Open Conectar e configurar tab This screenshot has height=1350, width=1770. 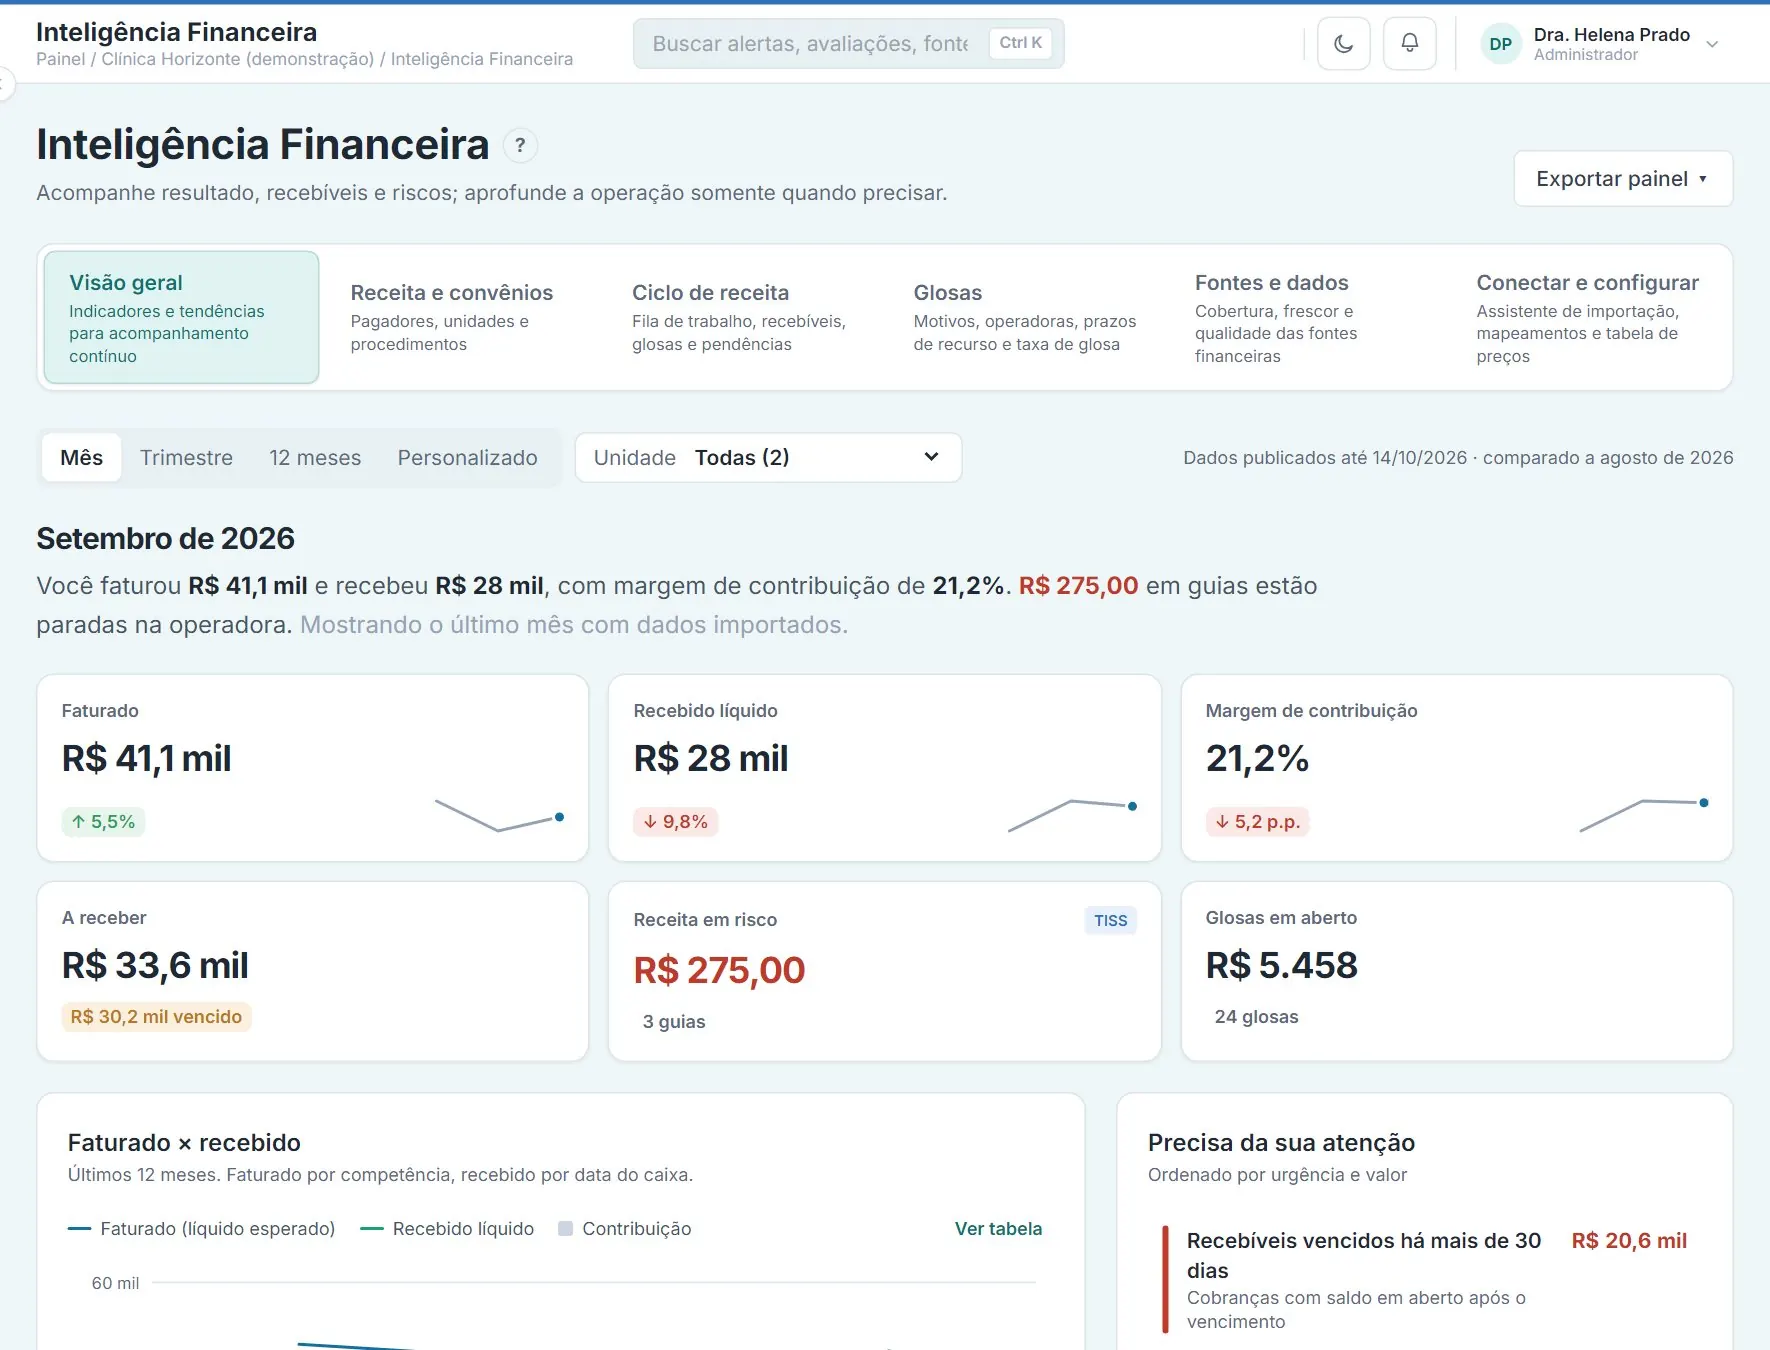[1589, 317]
